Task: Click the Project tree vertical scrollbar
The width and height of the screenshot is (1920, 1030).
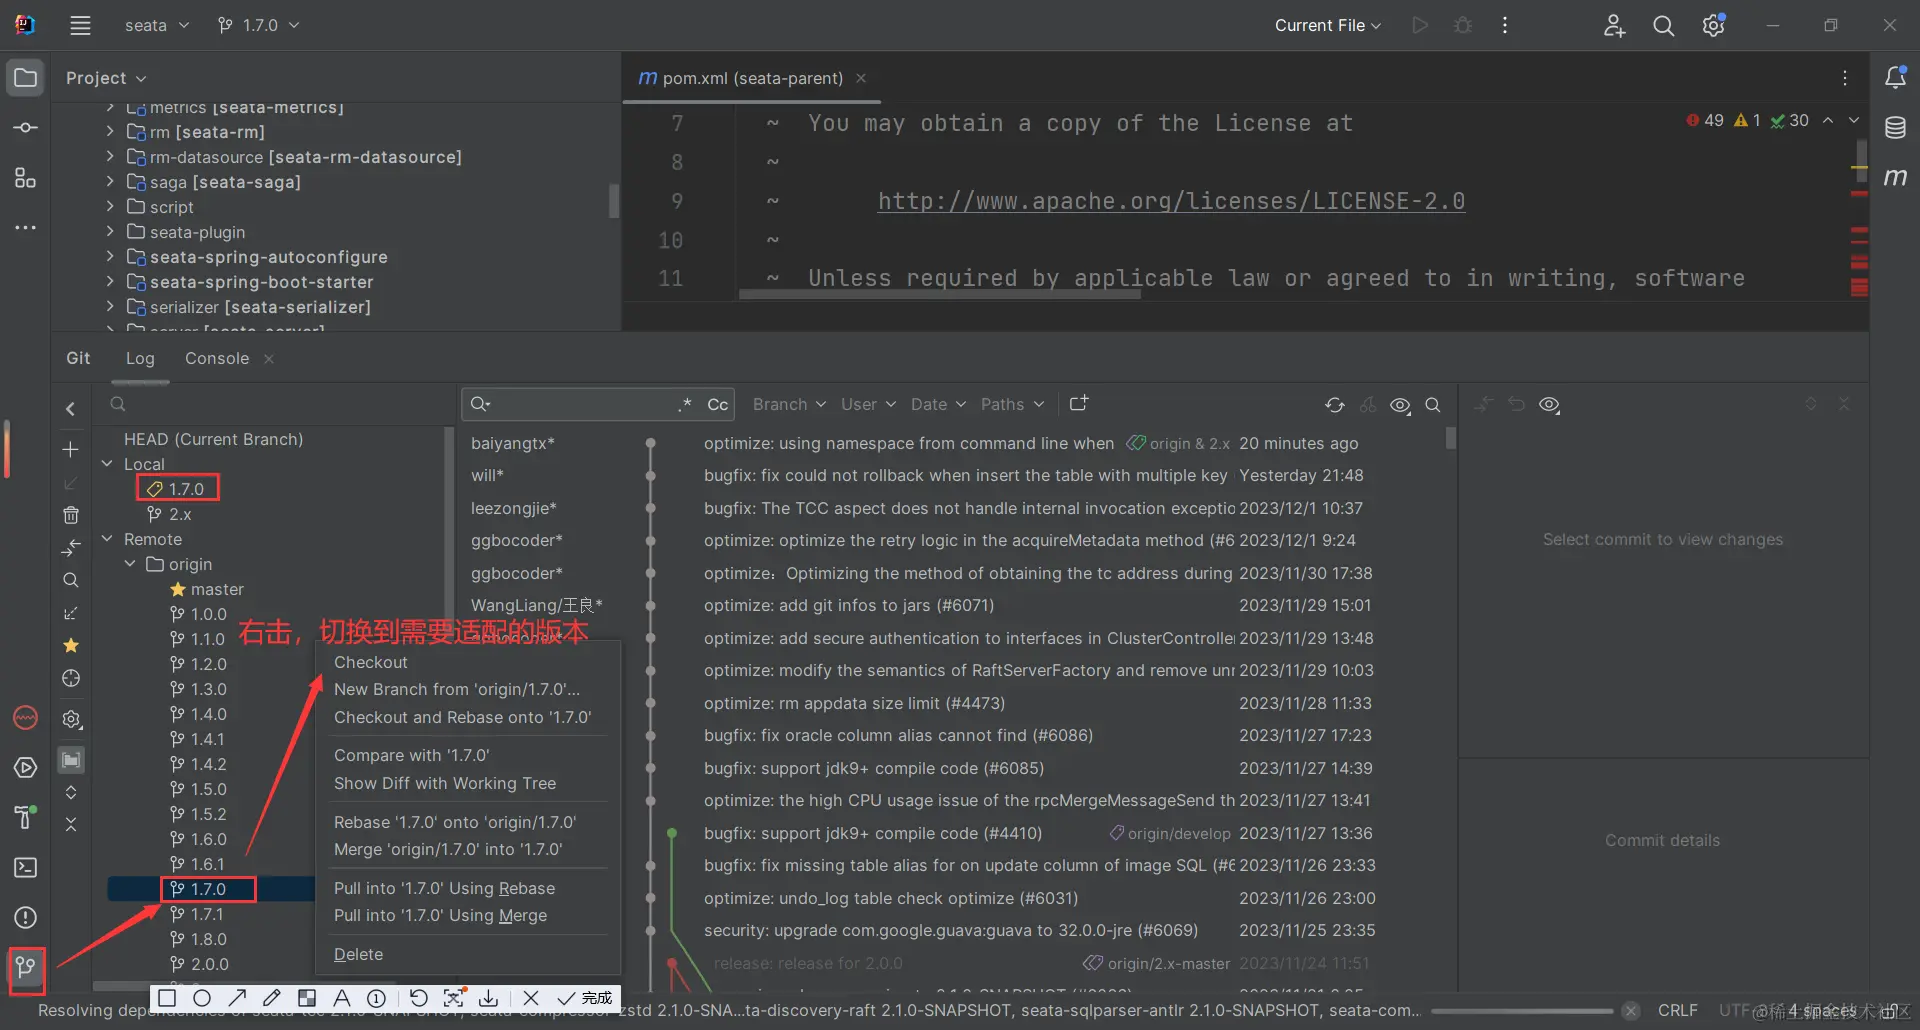Action: tap(614, 200)
